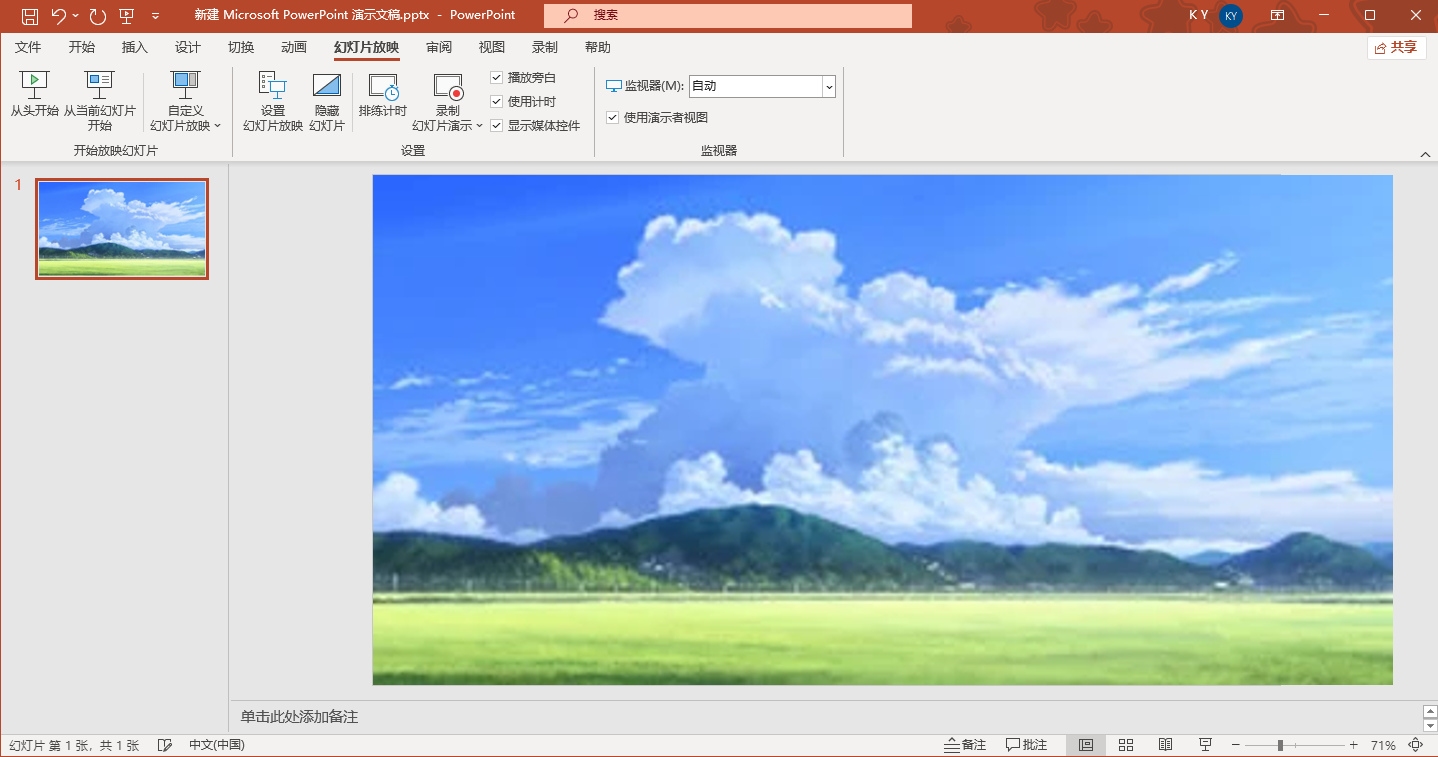This screenshot has height=757, width=1438.
Task: Switch to Reading view icon
Action: [1166, 746]
